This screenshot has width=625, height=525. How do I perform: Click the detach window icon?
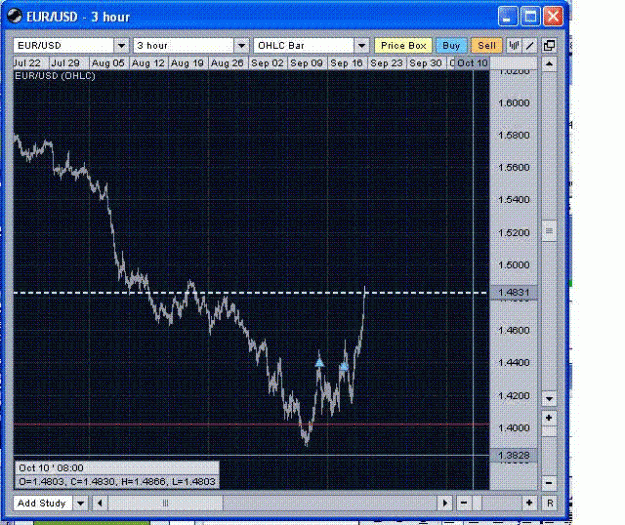point(549,45)
